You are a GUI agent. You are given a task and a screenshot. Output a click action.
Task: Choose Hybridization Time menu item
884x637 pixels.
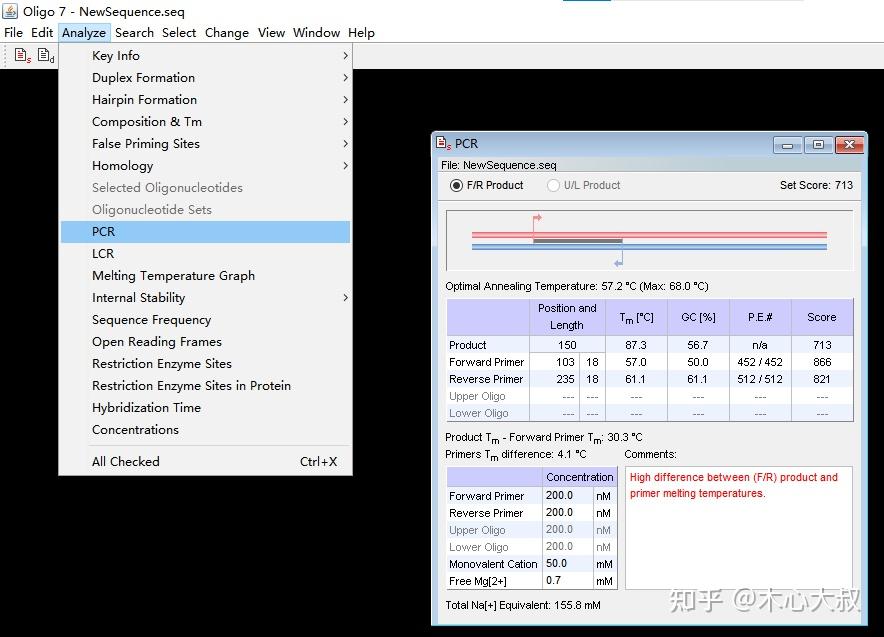[205, 407]
